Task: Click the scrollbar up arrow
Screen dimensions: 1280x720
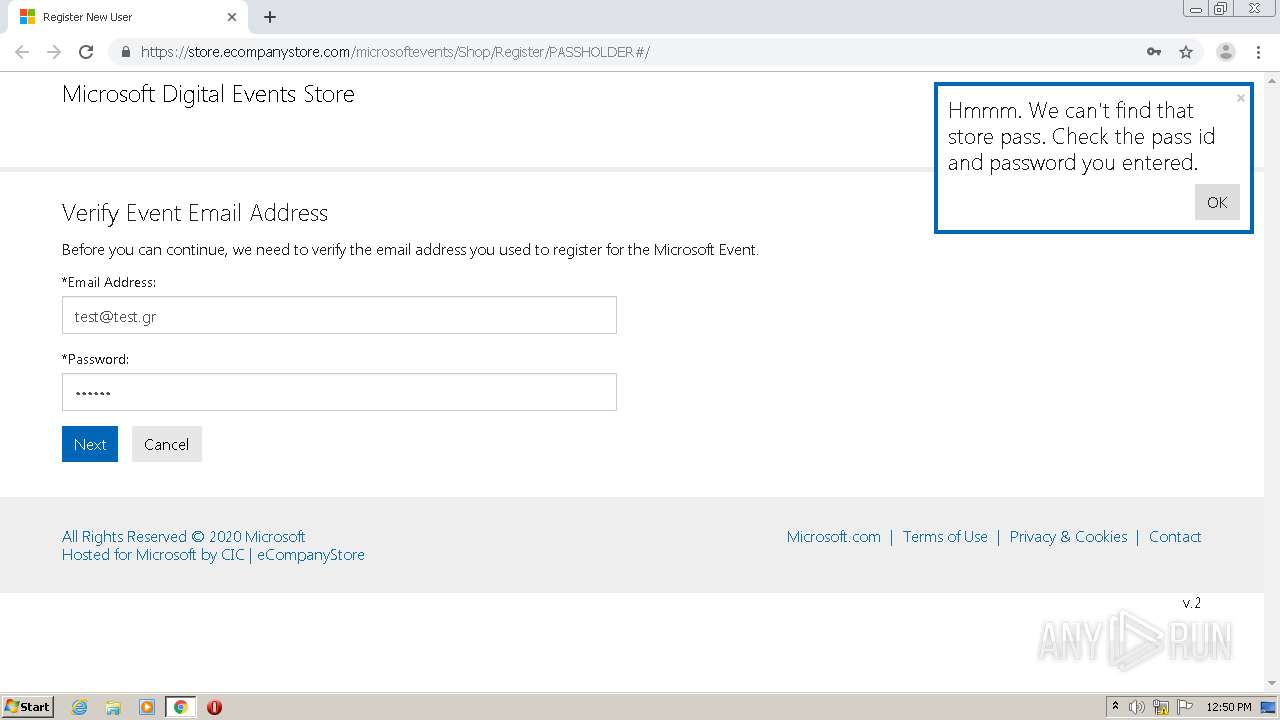Action: [x=1272, y=79]
